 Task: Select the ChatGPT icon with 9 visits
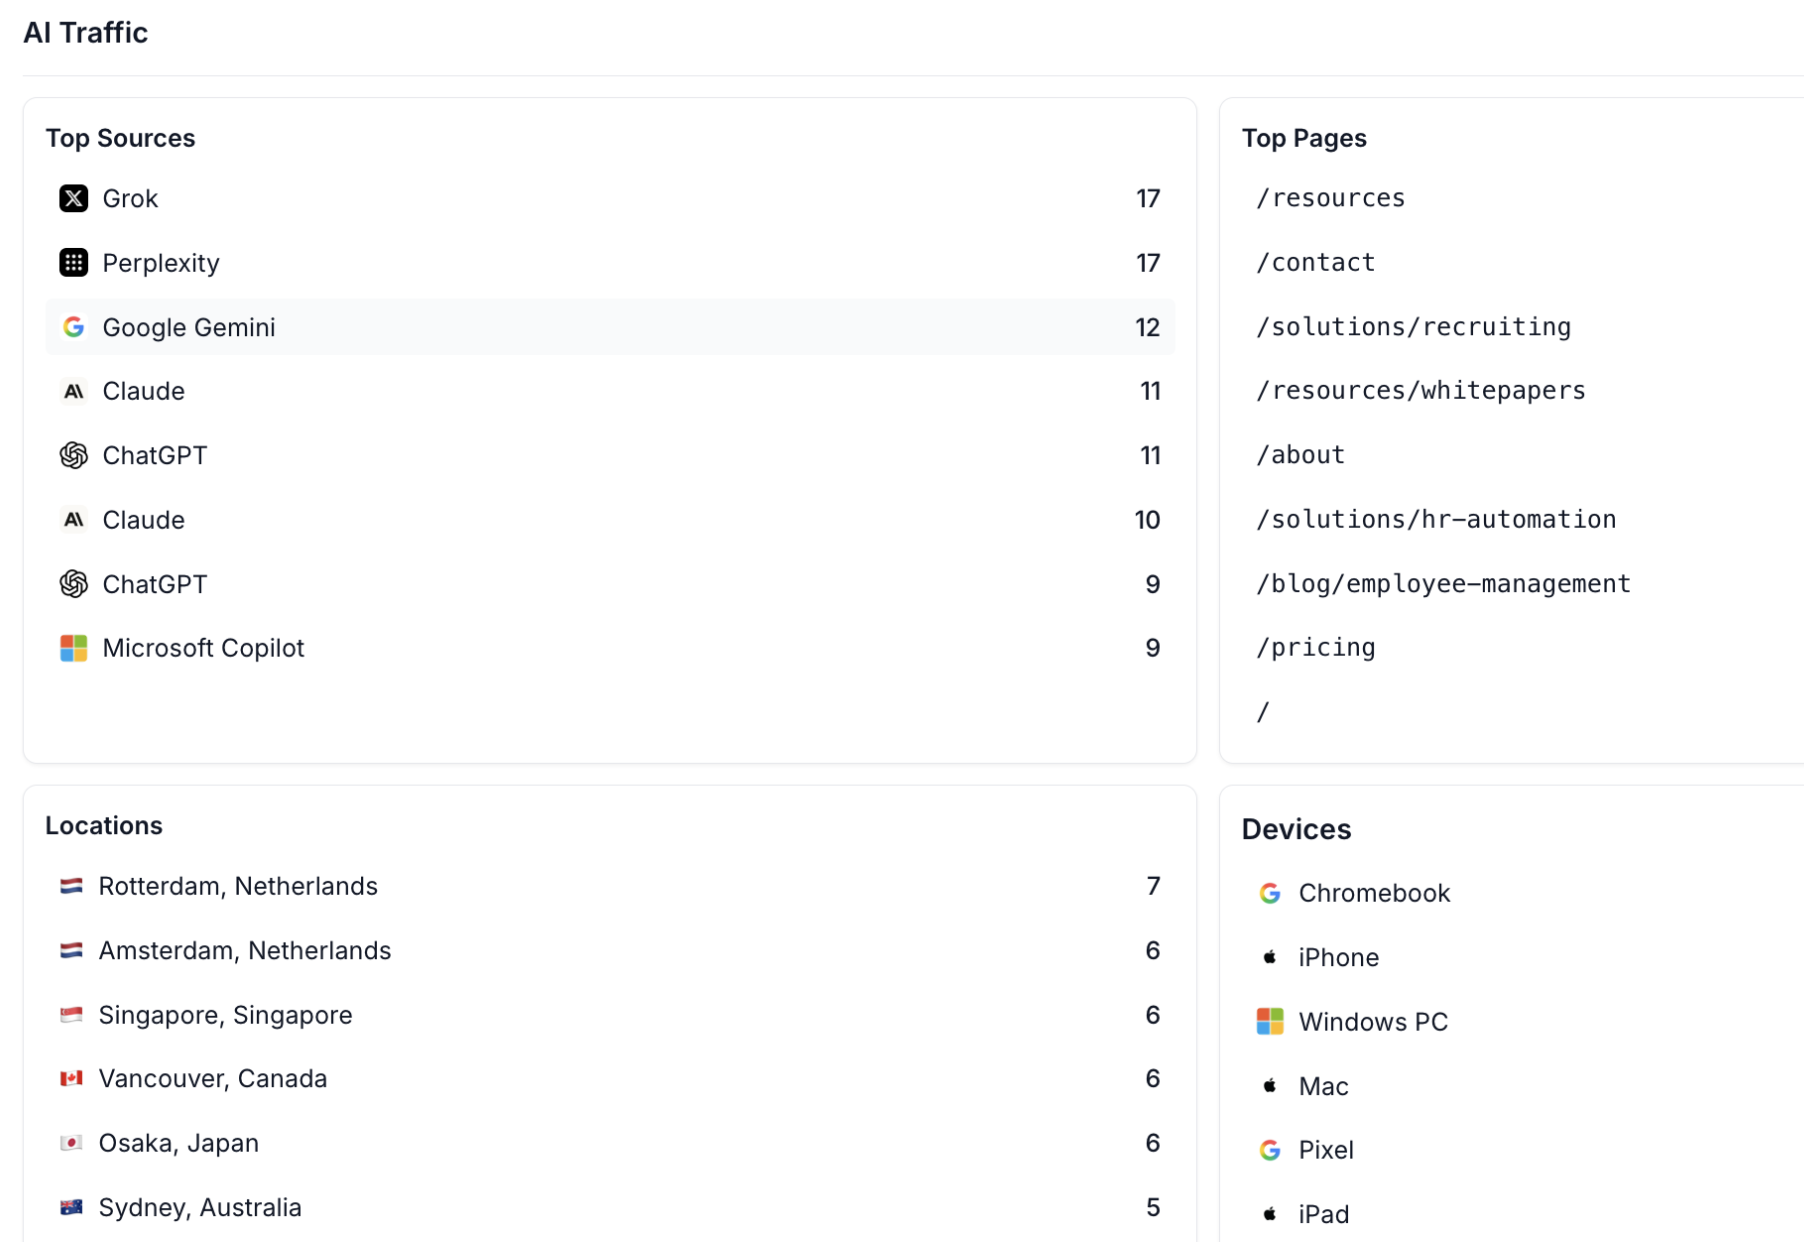tap(73, 583)
